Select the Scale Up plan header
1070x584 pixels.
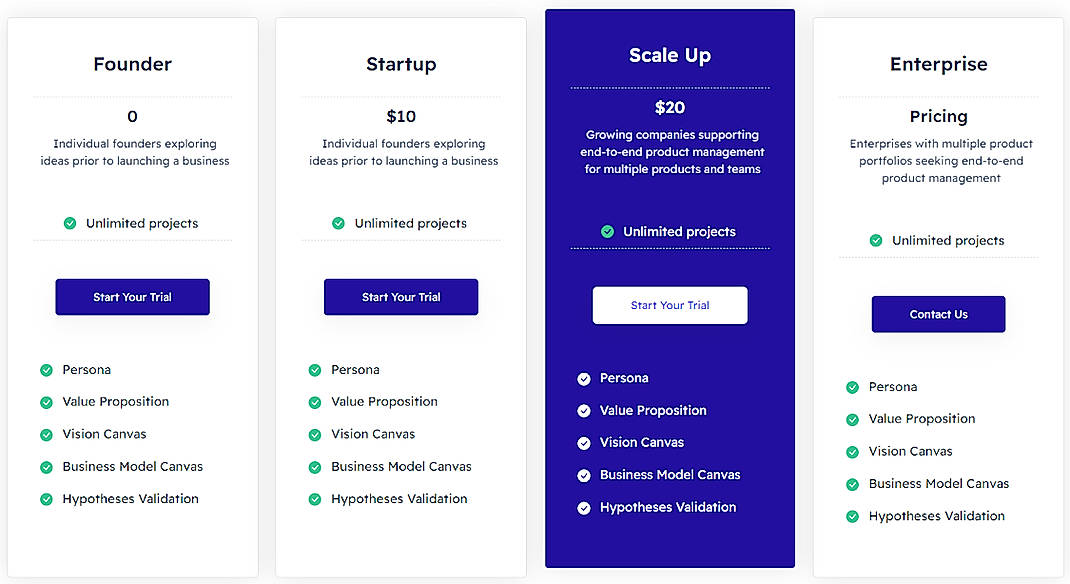[670, 56]
